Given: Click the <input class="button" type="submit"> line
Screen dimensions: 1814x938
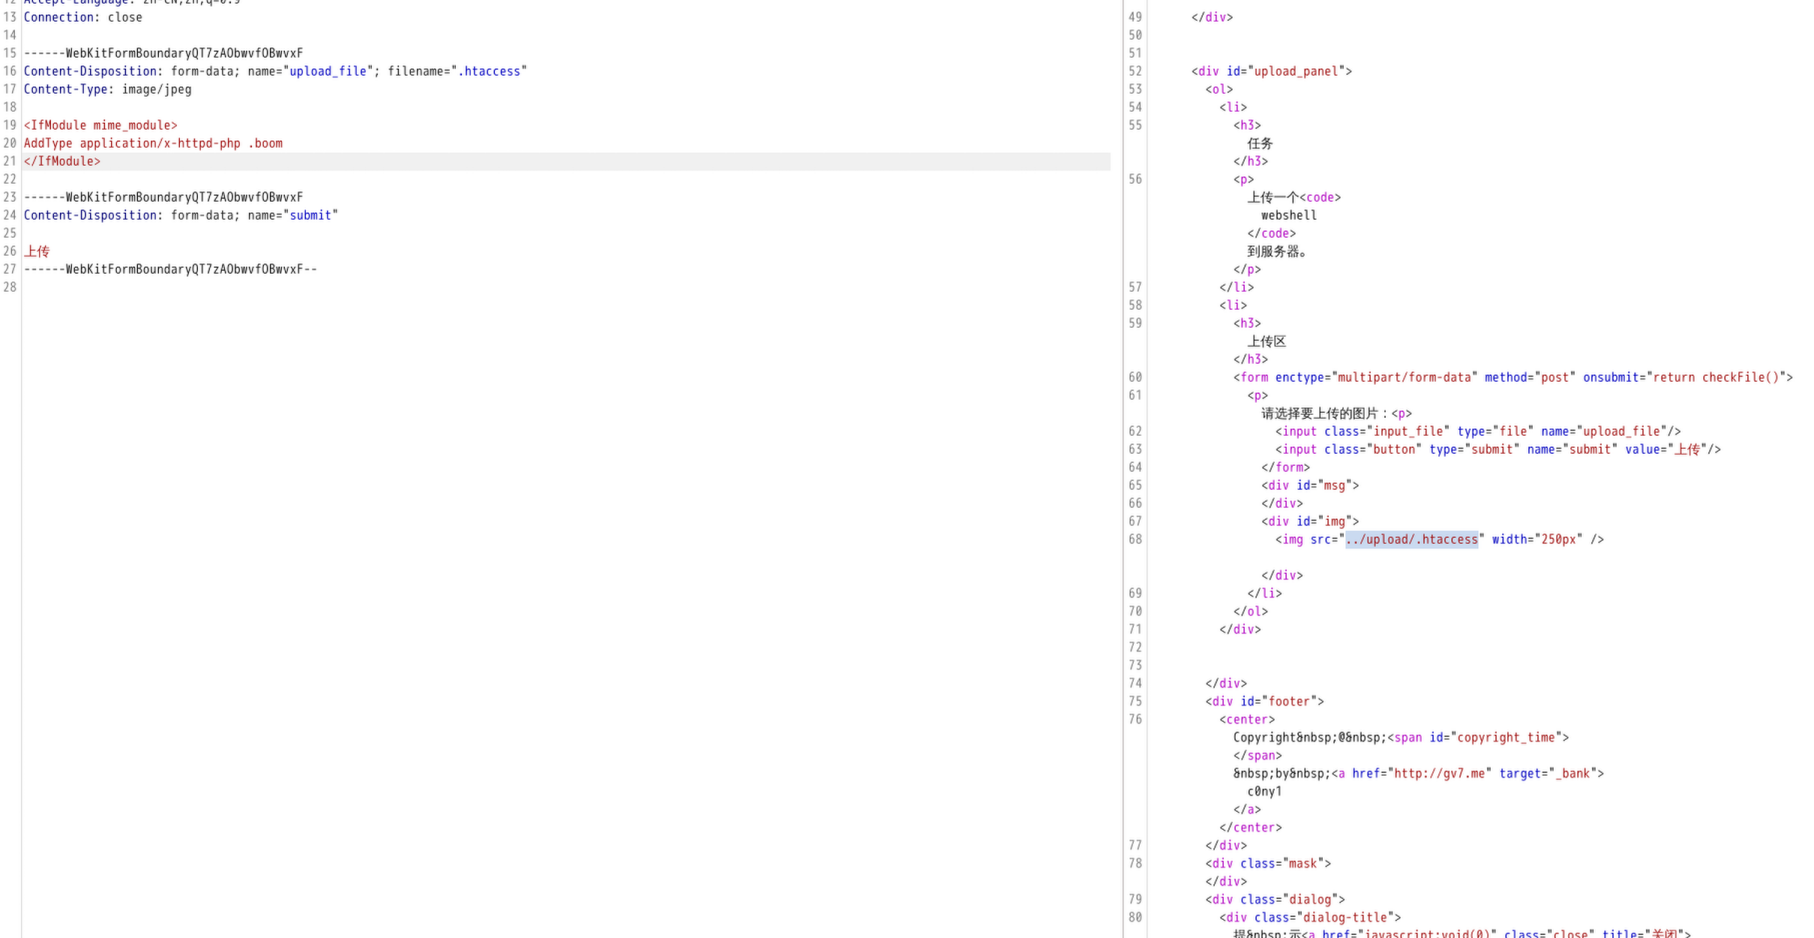Looking at the screenshot, I should click(x=1498, y=449).
